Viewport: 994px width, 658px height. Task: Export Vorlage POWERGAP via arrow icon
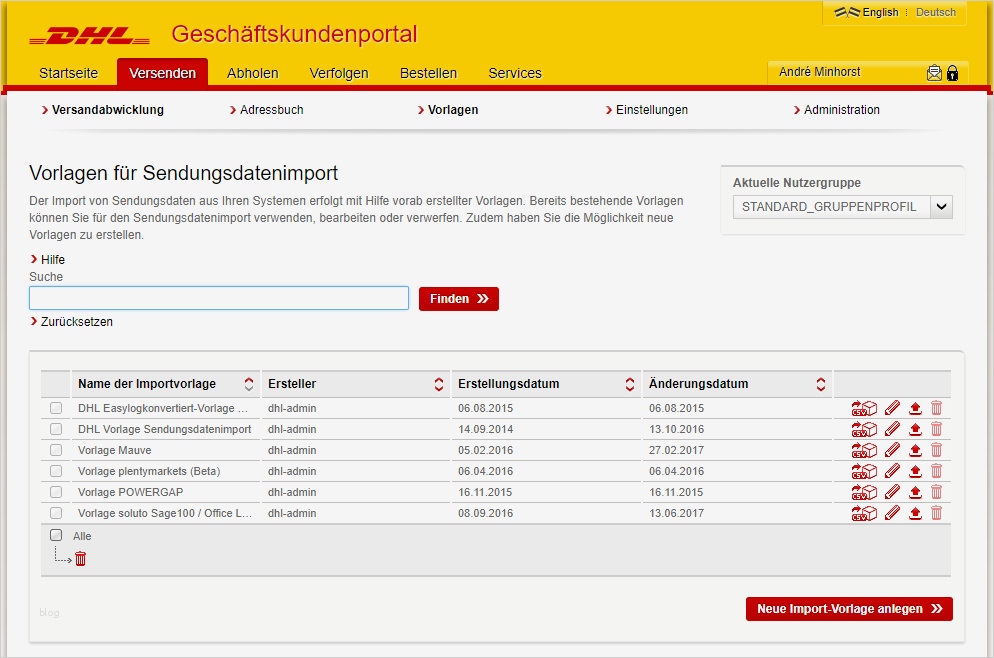[x=915, y=492]
